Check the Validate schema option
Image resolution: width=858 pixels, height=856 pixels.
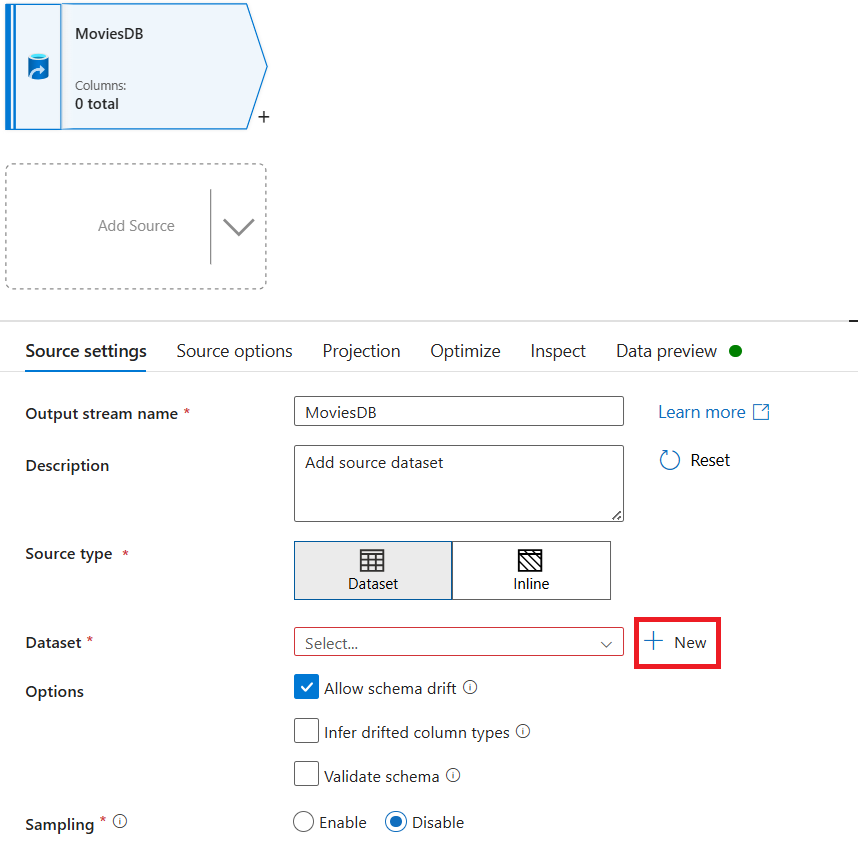tap(307, 774)
